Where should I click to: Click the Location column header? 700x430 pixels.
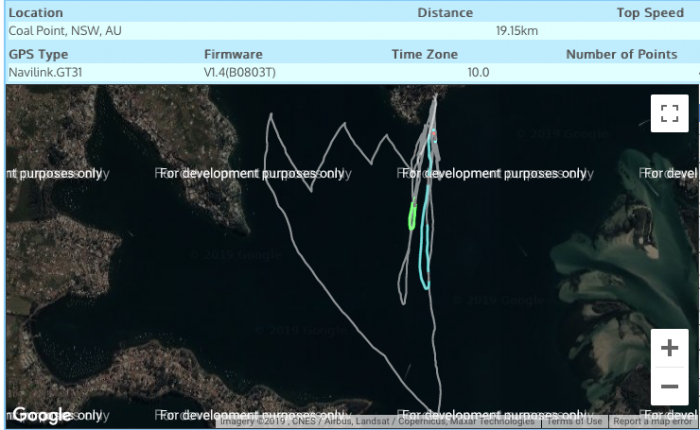(x=36, y=13)
